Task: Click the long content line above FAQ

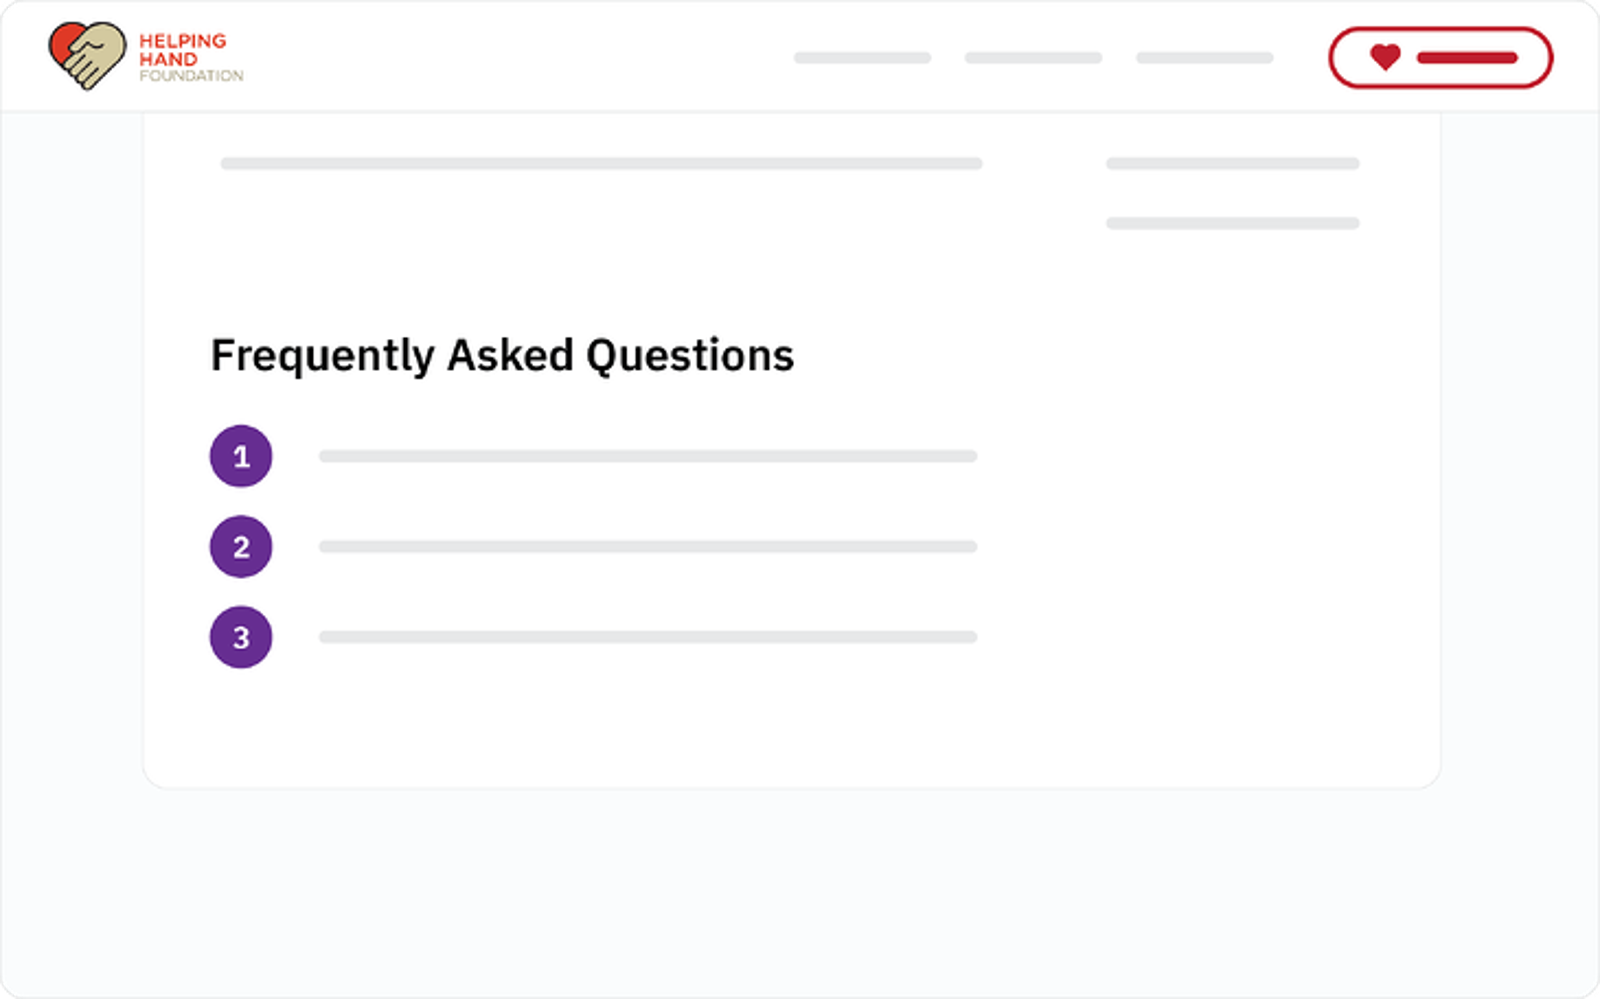Action: click(601, 163)
